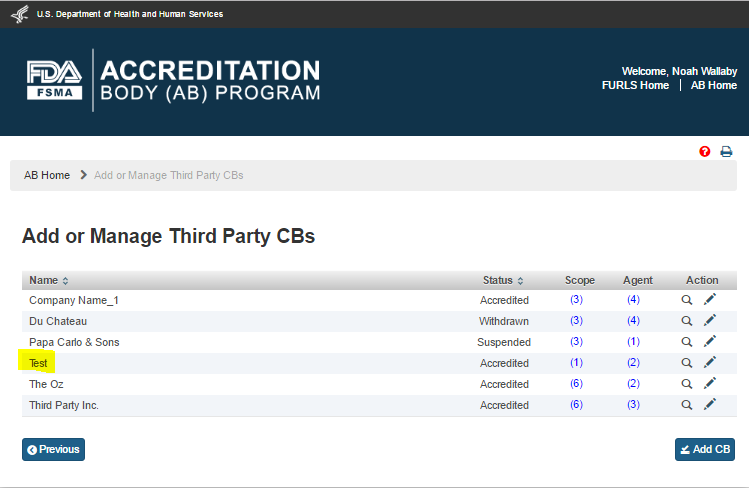Image resolution: width=749 pixels, height=488 pixels.
Task: Open AB Home in header navigation
Action: pyautogui.click(x=714, y=86)
